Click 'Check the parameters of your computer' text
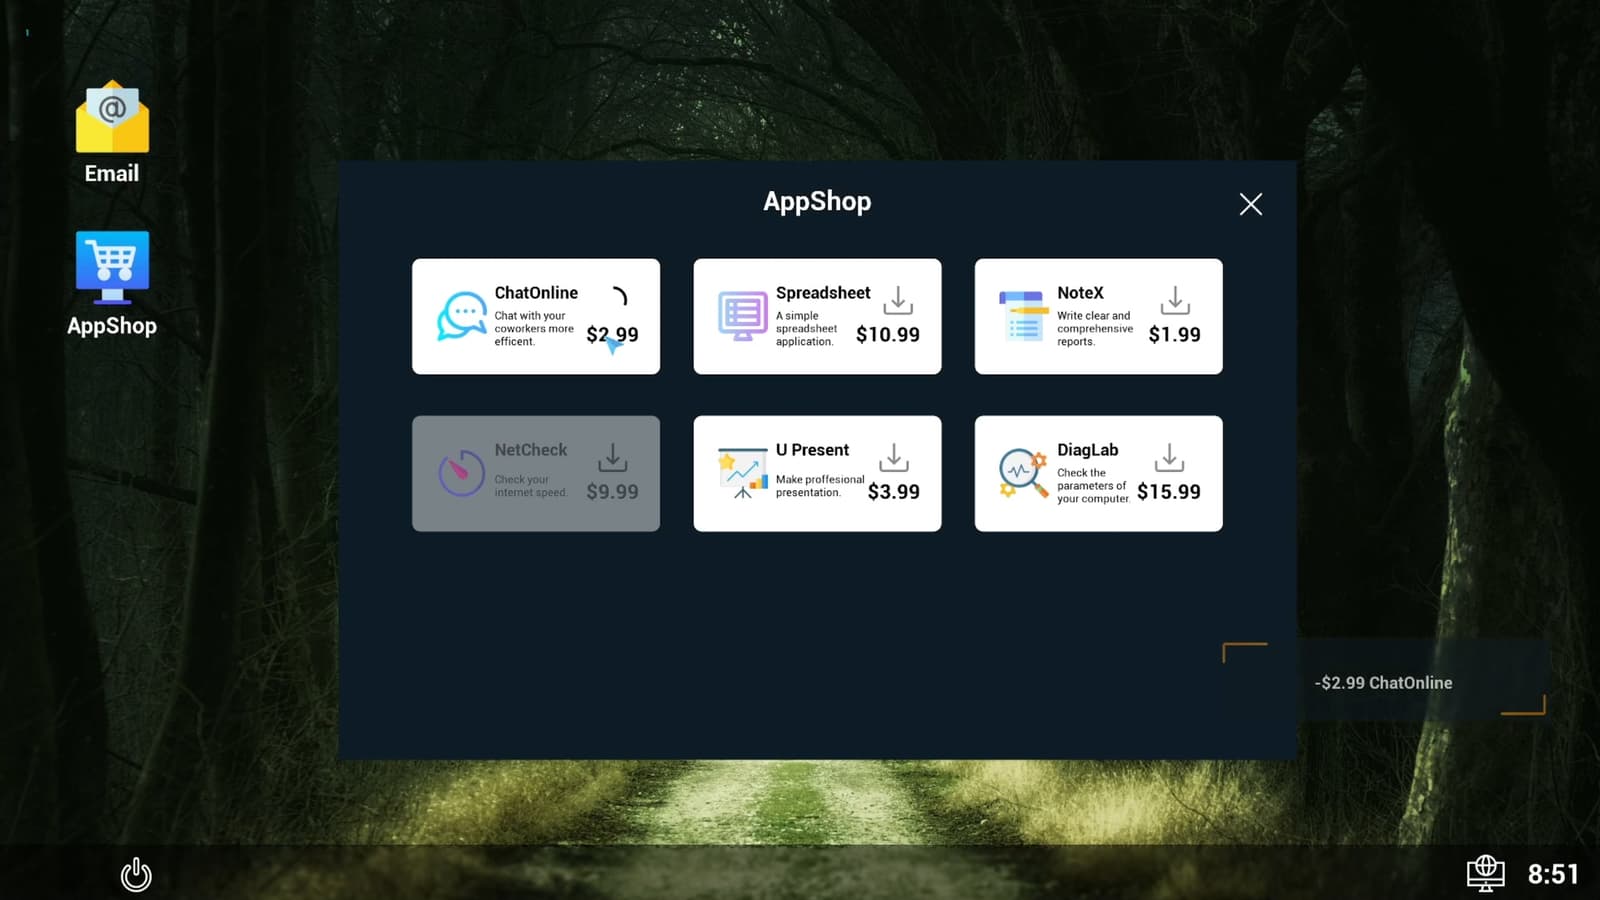 1093,486
